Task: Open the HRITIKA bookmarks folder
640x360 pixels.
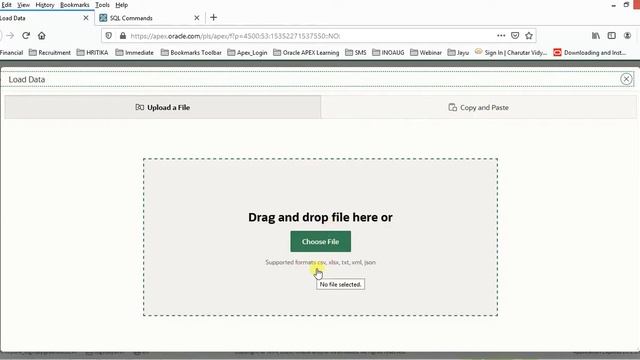Action: 93,53
